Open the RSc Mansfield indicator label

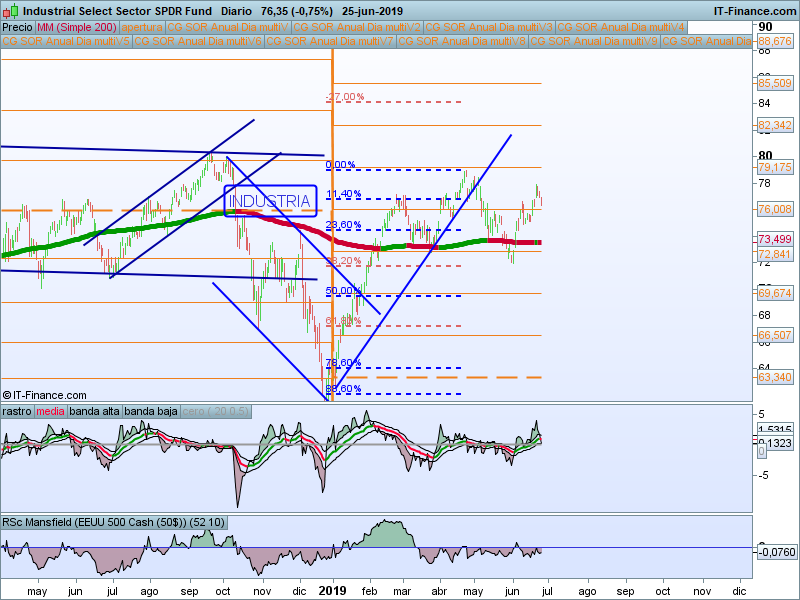(x=113, y=522)
